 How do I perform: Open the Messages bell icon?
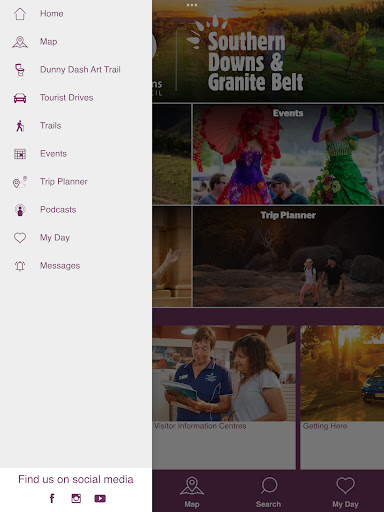(x=20, y=266)
